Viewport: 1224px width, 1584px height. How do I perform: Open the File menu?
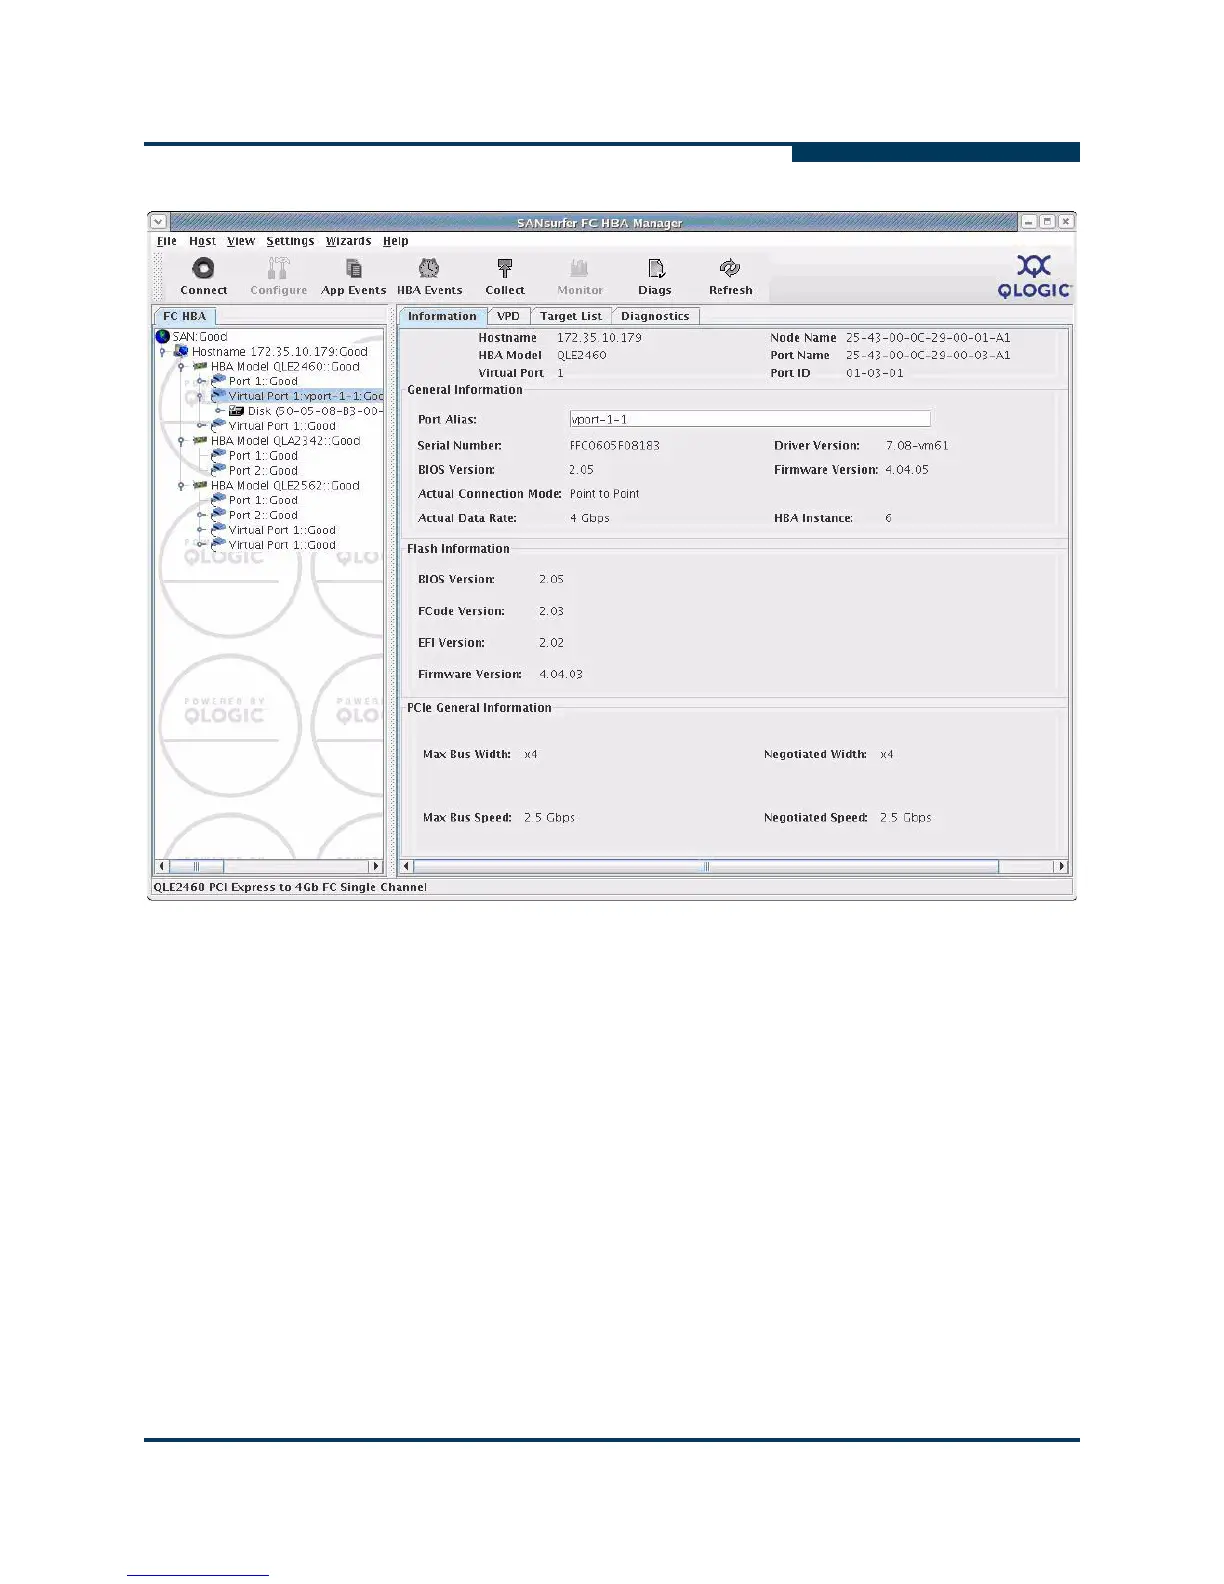[x=166, y=241]
